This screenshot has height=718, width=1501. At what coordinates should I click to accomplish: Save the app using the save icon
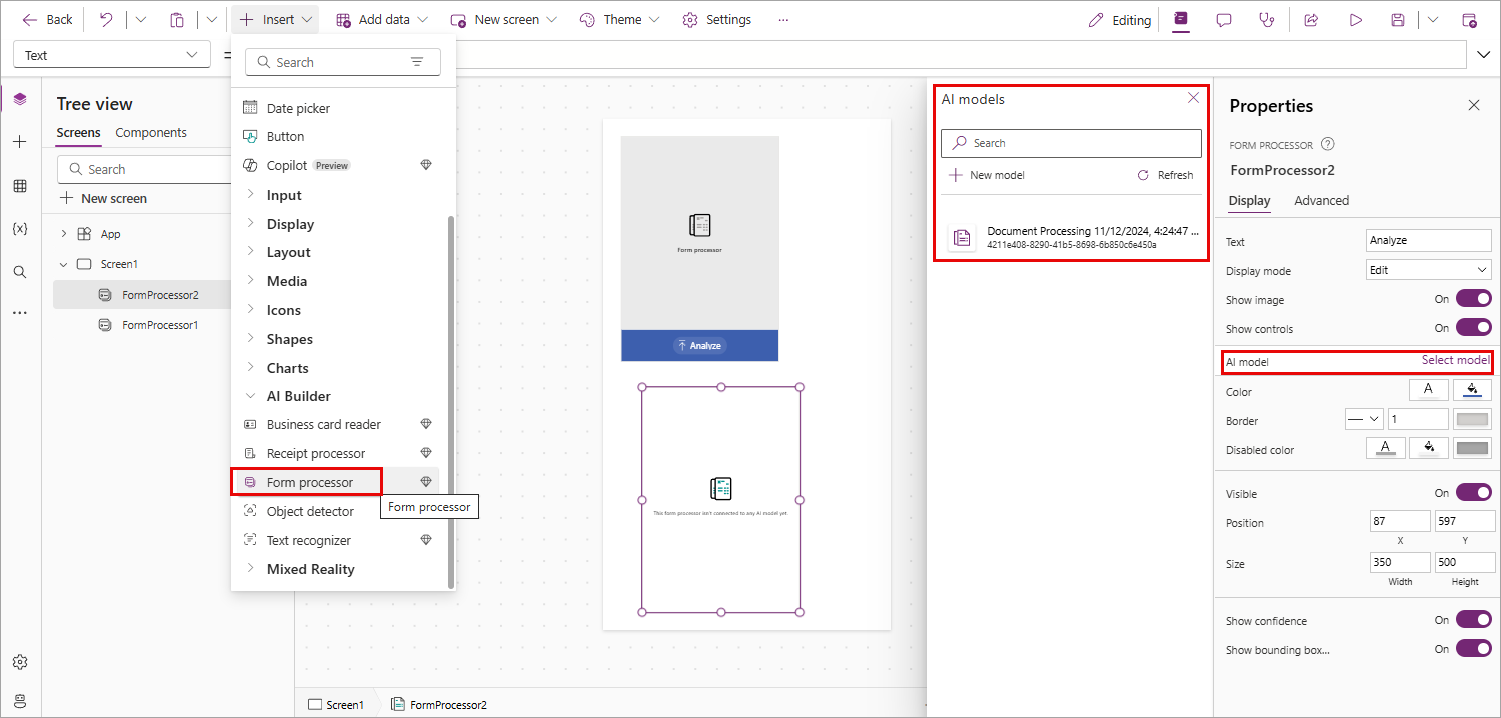(1397, 19)
